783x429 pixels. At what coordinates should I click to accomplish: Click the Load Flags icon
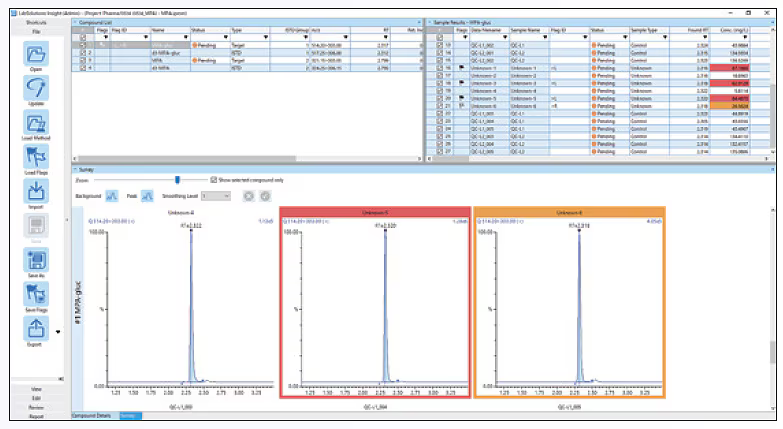[x=36, y=158]
